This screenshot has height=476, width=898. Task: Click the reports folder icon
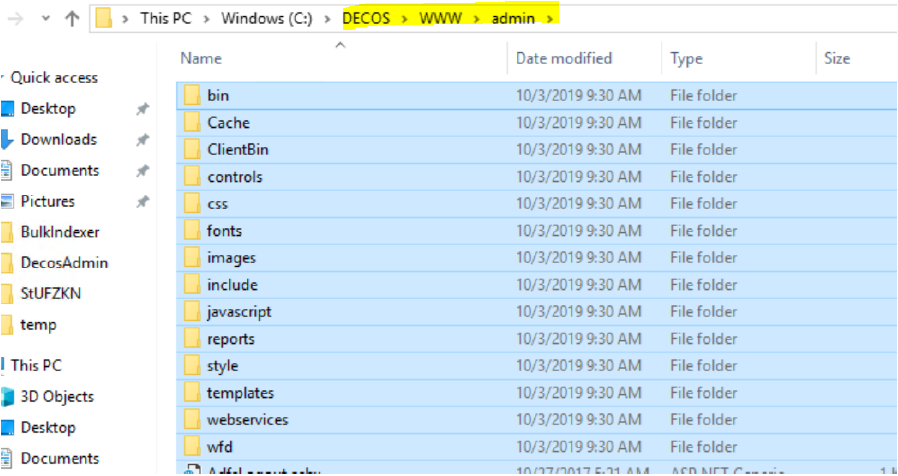[x=192, y=339]
